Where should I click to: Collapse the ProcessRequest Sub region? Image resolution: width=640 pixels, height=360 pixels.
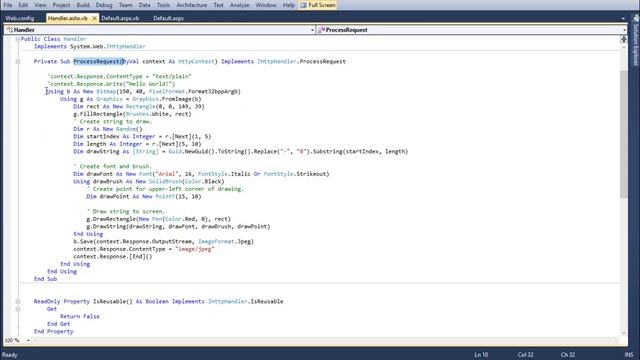point(18,62)
